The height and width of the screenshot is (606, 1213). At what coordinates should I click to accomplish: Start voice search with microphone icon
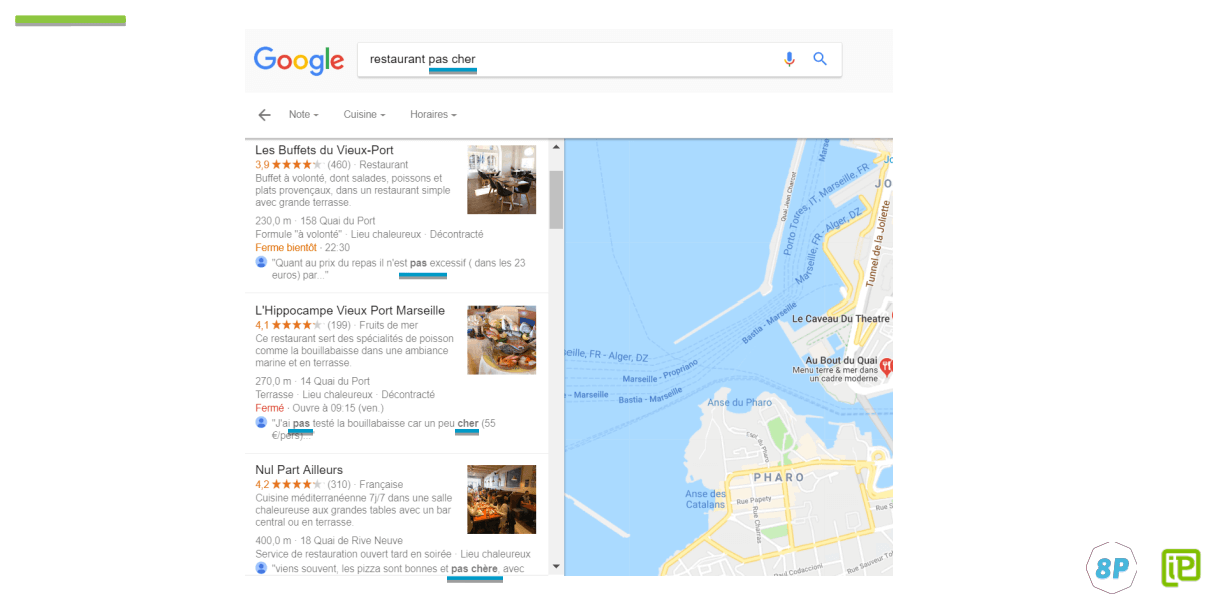click(x=789, y=59)
